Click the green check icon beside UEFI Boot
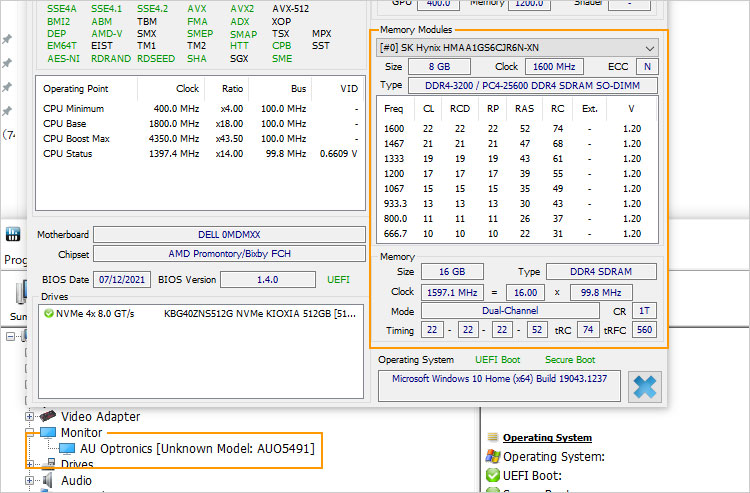Image resolution: width=750 pixels, height=493 pixels. (491, 476)
